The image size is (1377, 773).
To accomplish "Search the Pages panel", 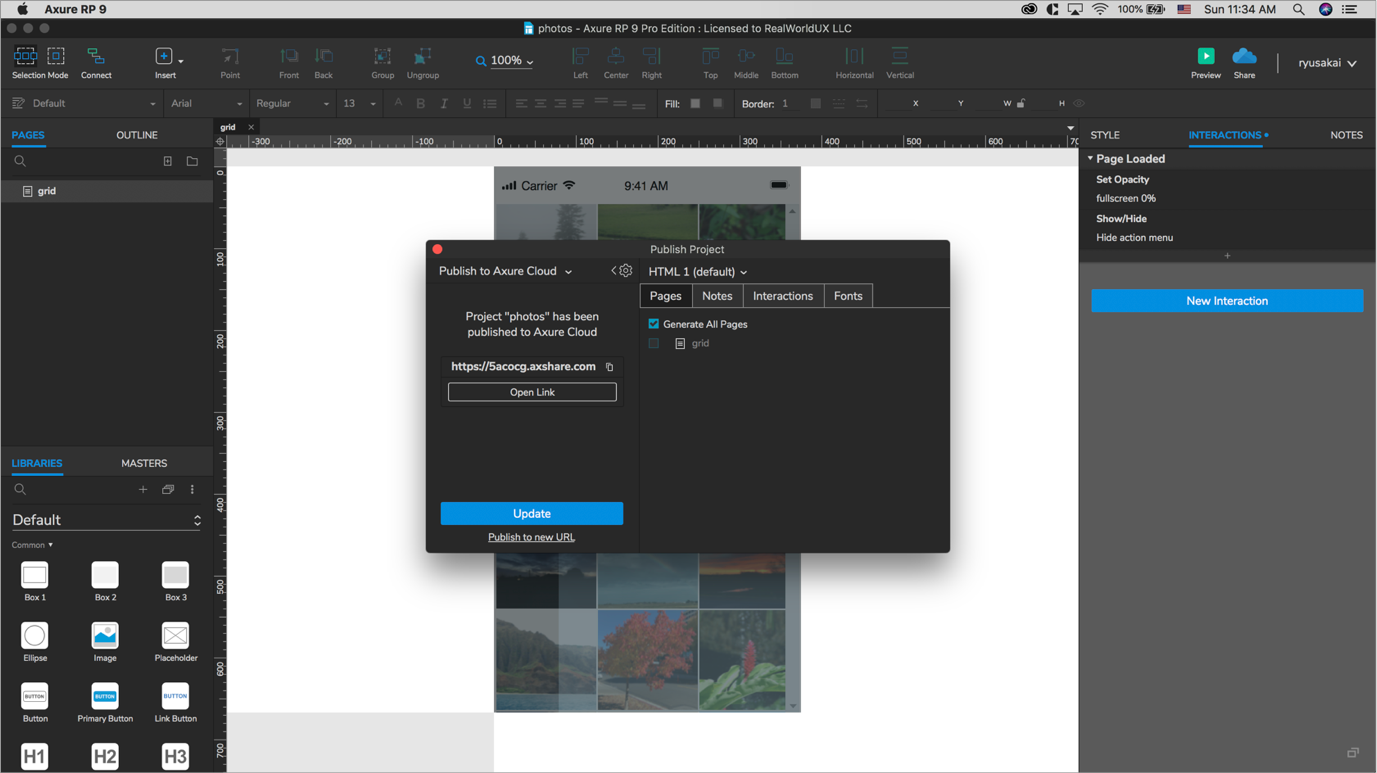I will (20, 161).
